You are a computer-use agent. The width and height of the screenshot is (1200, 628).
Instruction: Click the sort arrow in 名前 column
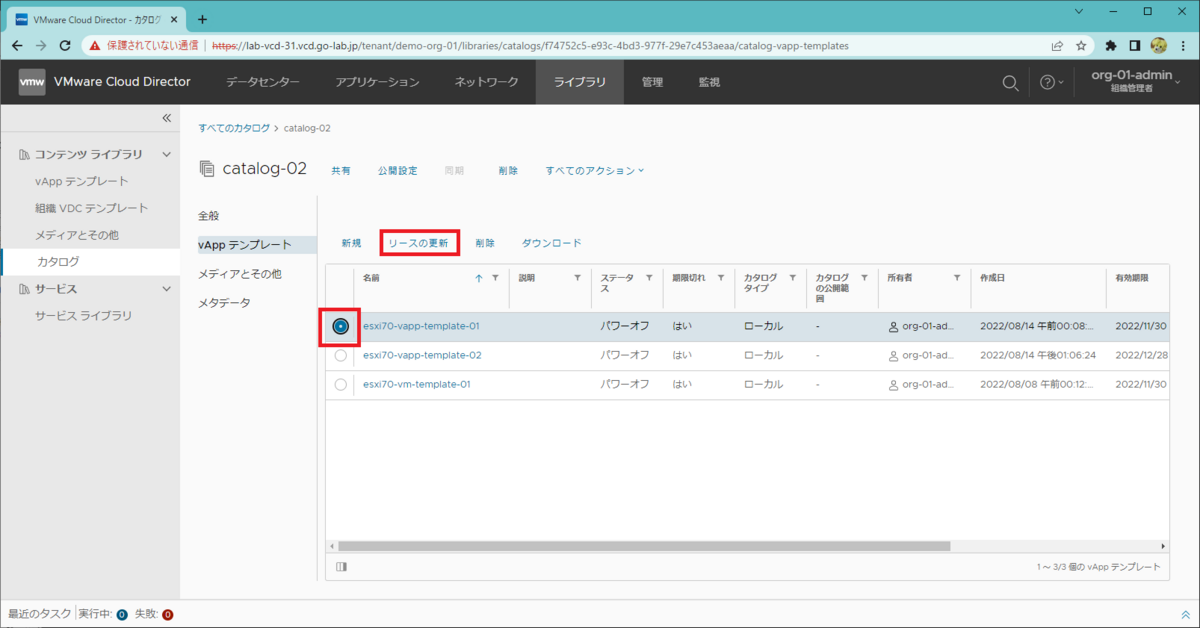(478, 278)
